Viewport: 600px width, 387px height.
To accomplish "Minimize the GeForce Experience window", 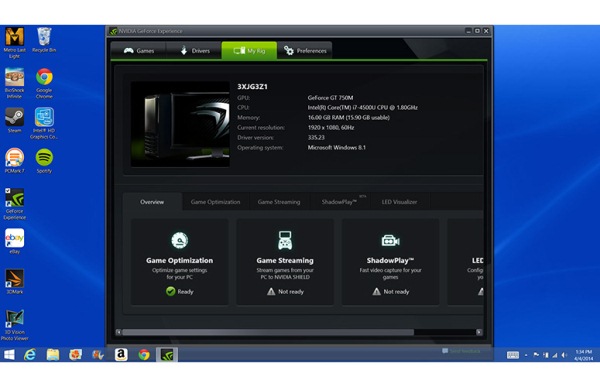I will [x=469, y=31].
